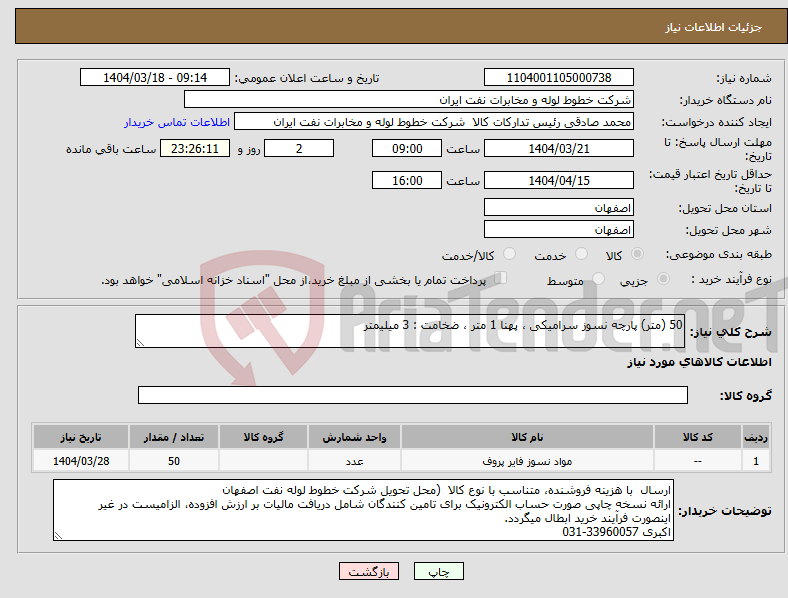Click the buyer organization name field
Image resolution: width=788 pixels, height=598 pixels.
click(409, 99)
